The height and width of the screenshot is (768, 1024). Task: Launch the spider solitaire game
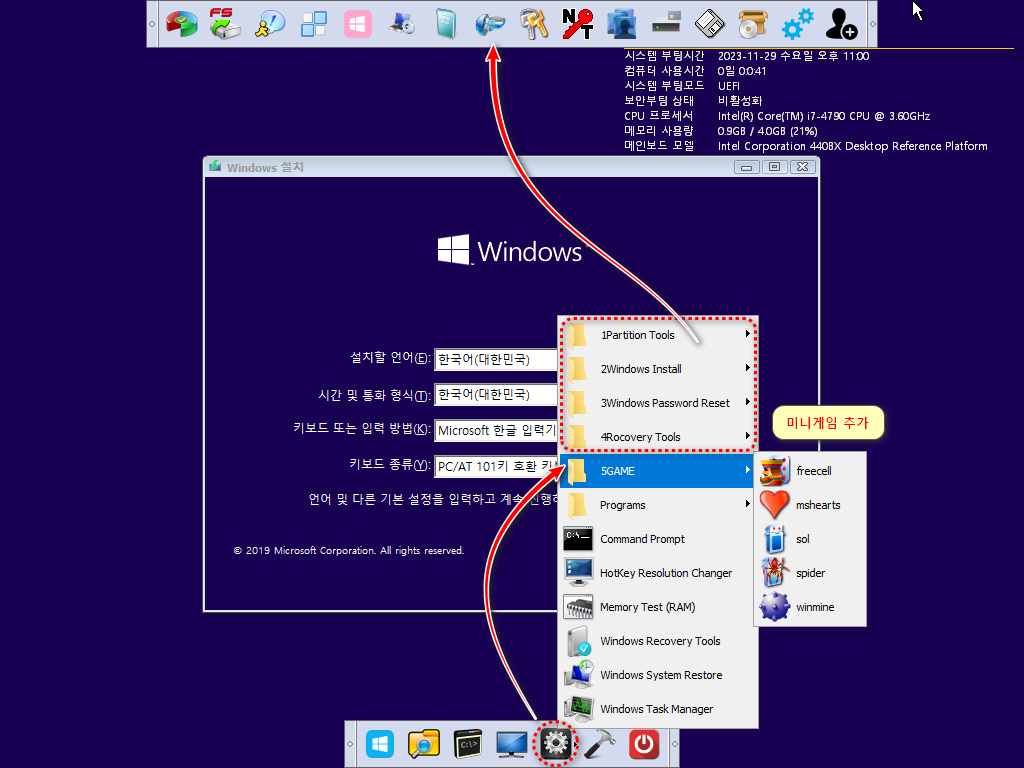point(810,573)
